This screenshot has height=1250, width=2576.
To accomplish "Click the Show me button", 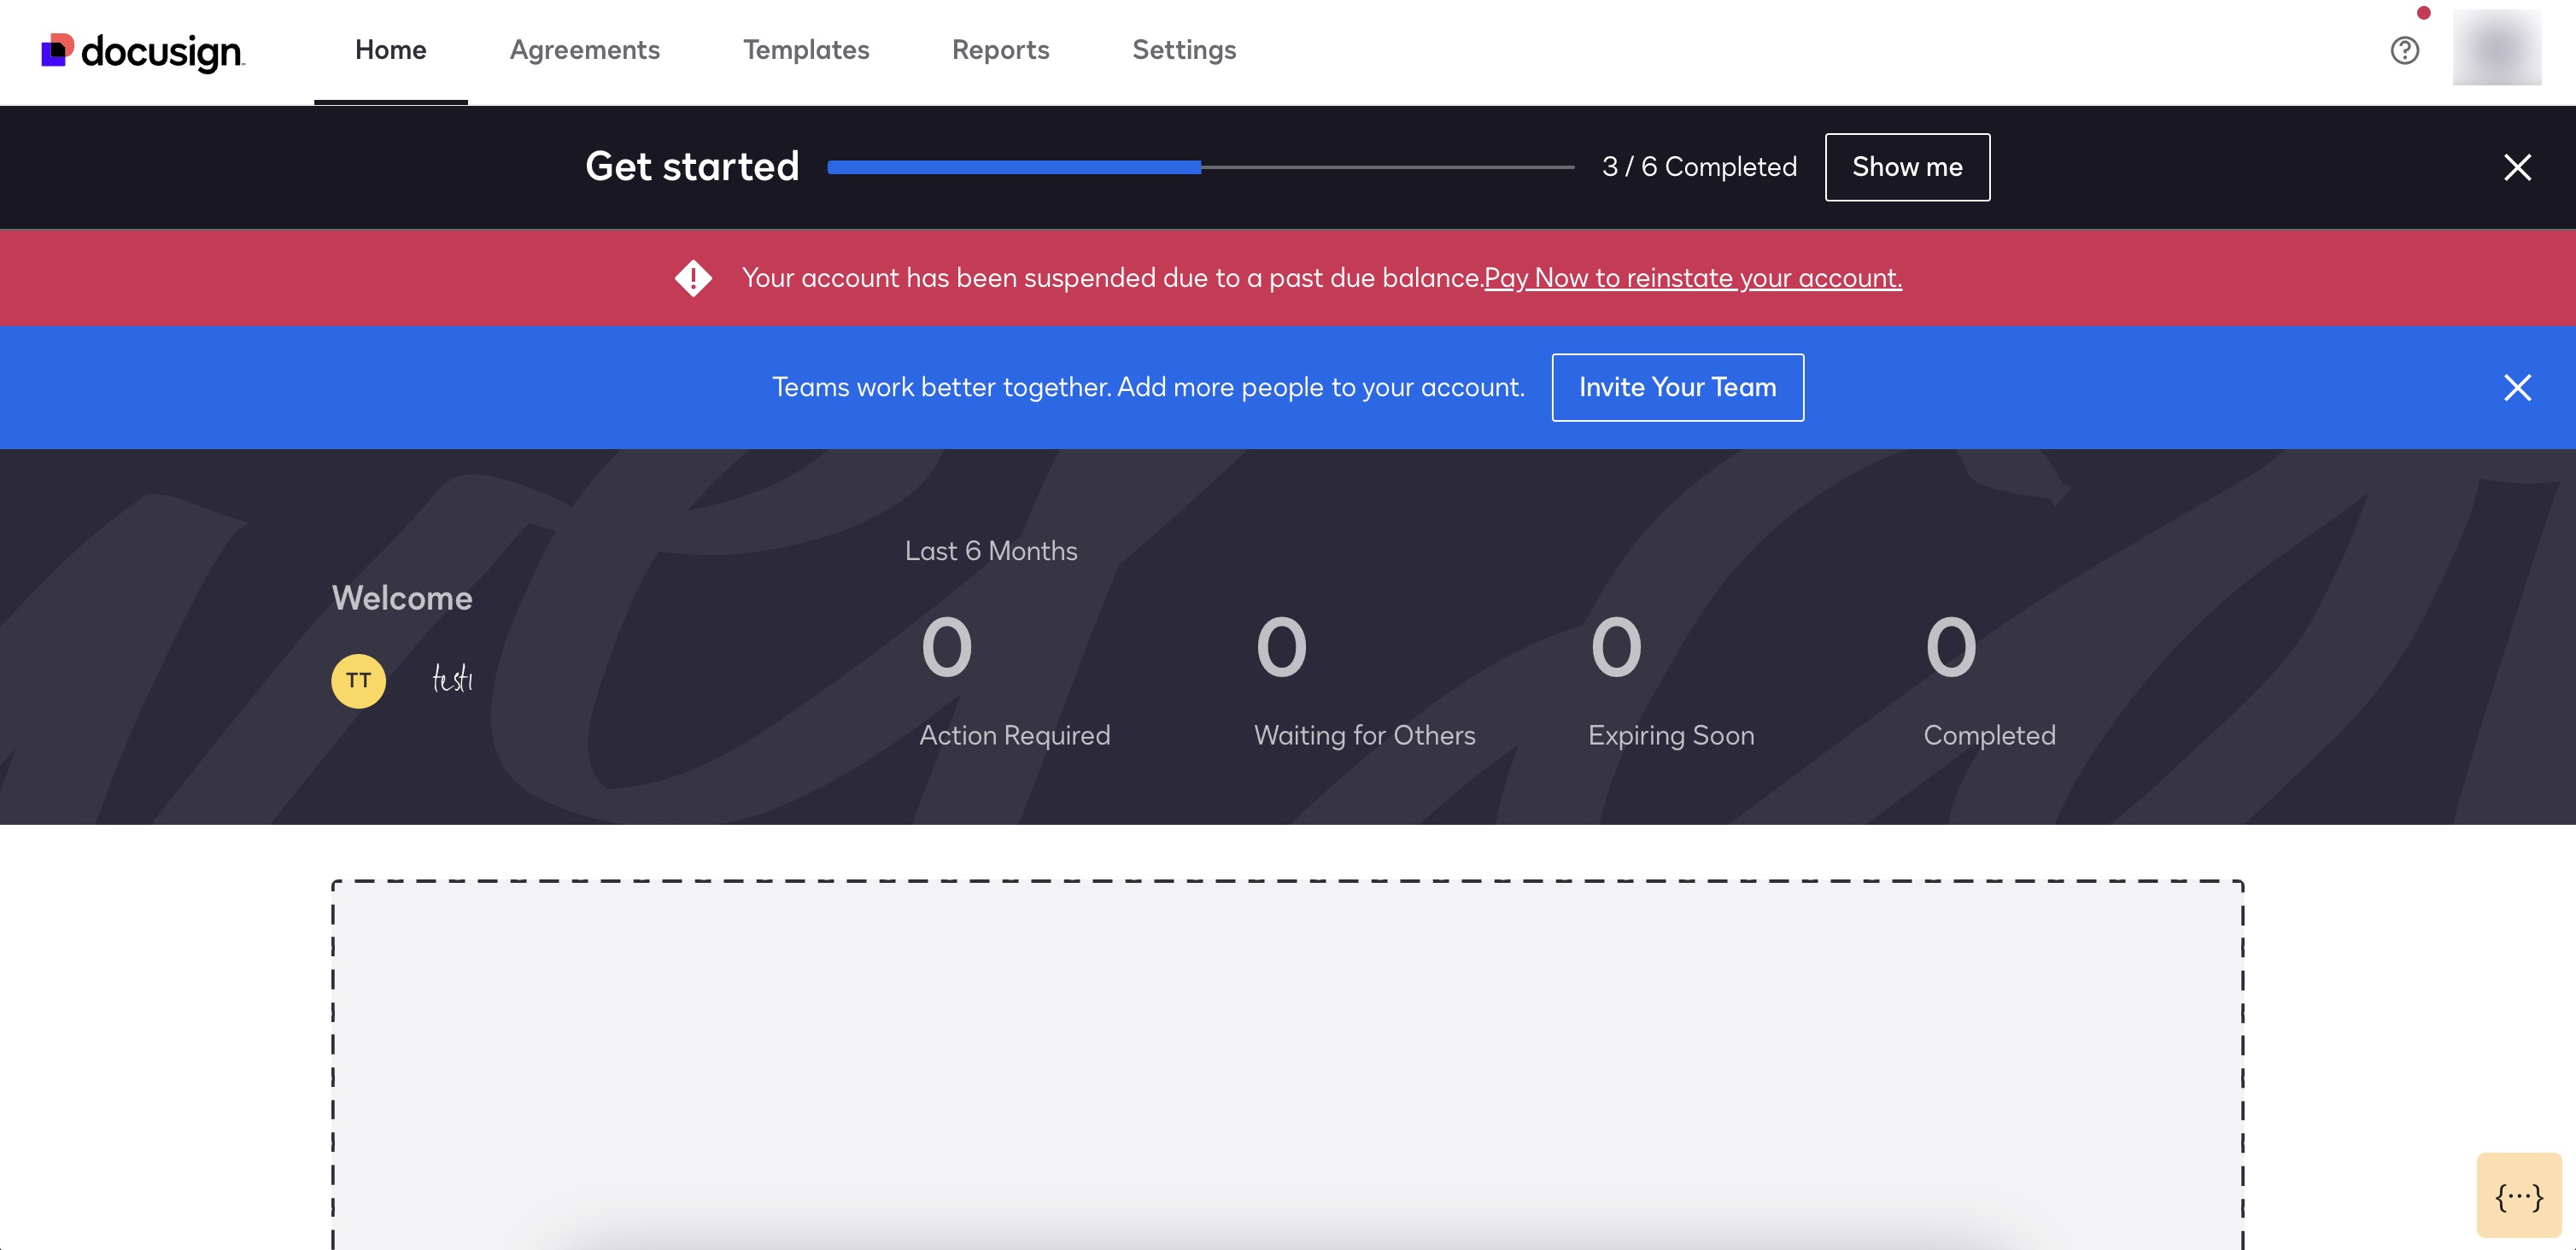I will [x=1906, y=167].
